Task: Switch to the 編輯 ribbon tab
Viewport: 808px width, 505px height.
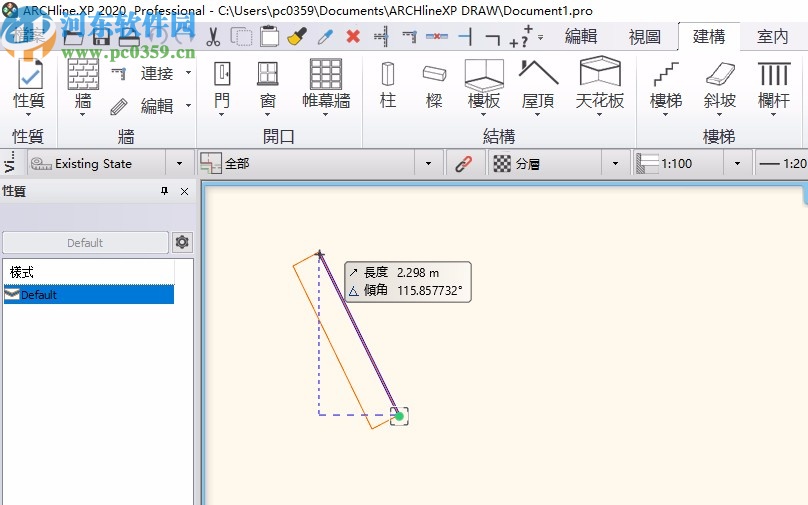Action: point(581,37)
